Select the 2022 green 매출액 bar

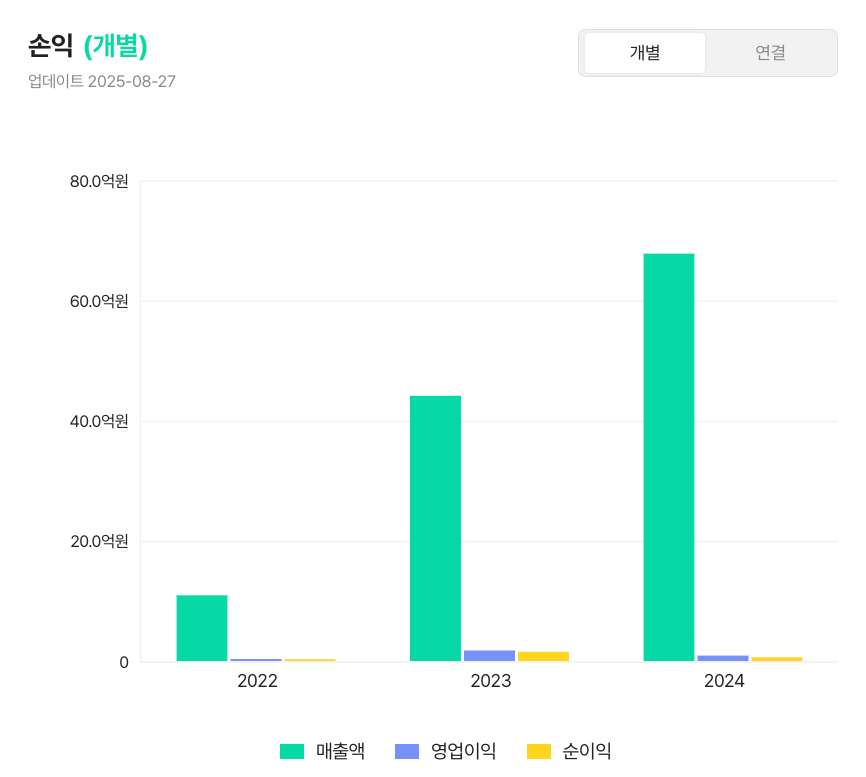click(x=202, y=628)
